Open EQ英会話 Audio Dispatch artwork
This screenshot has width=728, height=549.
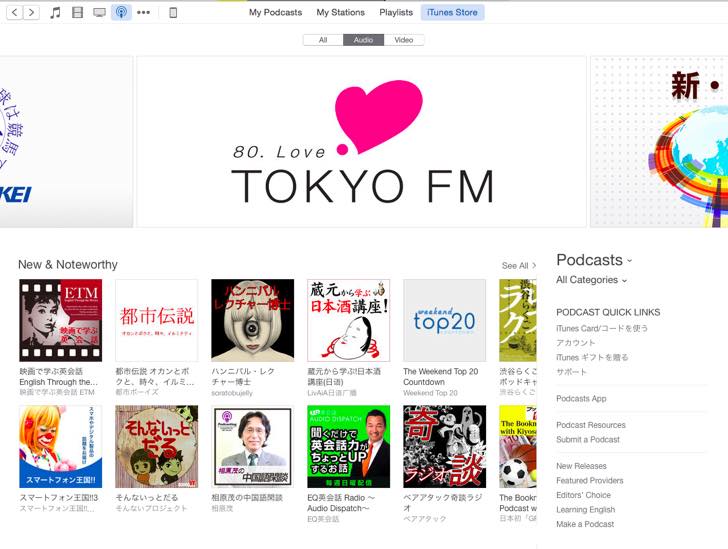coord(349,447)
